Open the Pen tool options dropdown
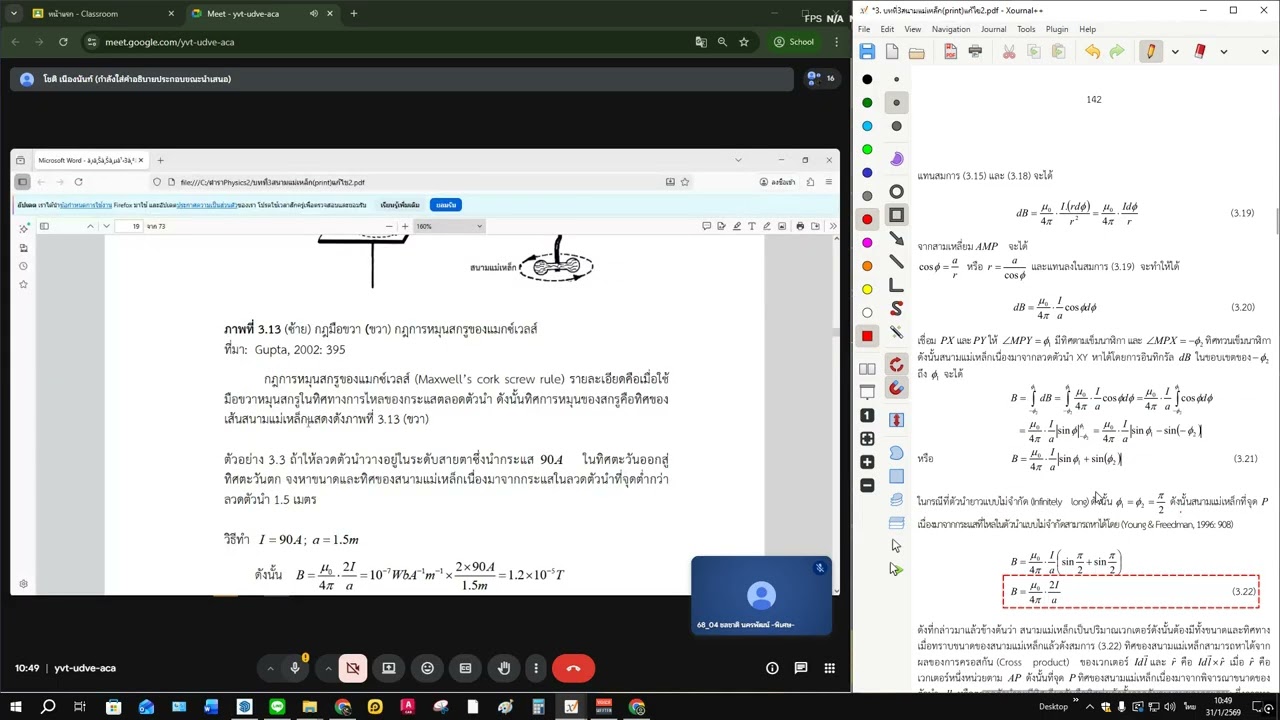1280x720 pixels. click(1175, 52)
